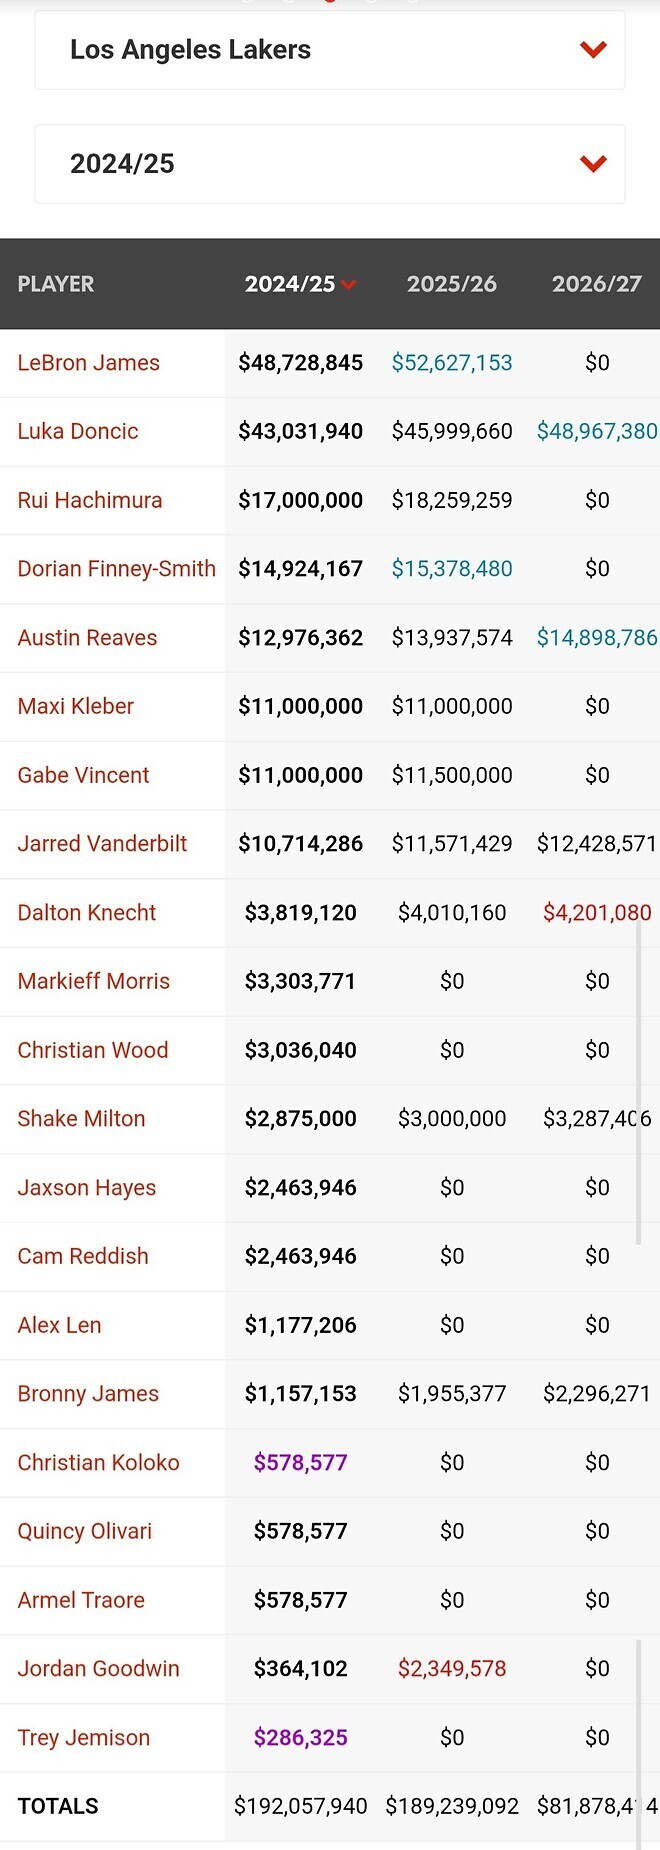Select Dalton Knecht player name
The image size is (660, 1850).
(87, 913)
